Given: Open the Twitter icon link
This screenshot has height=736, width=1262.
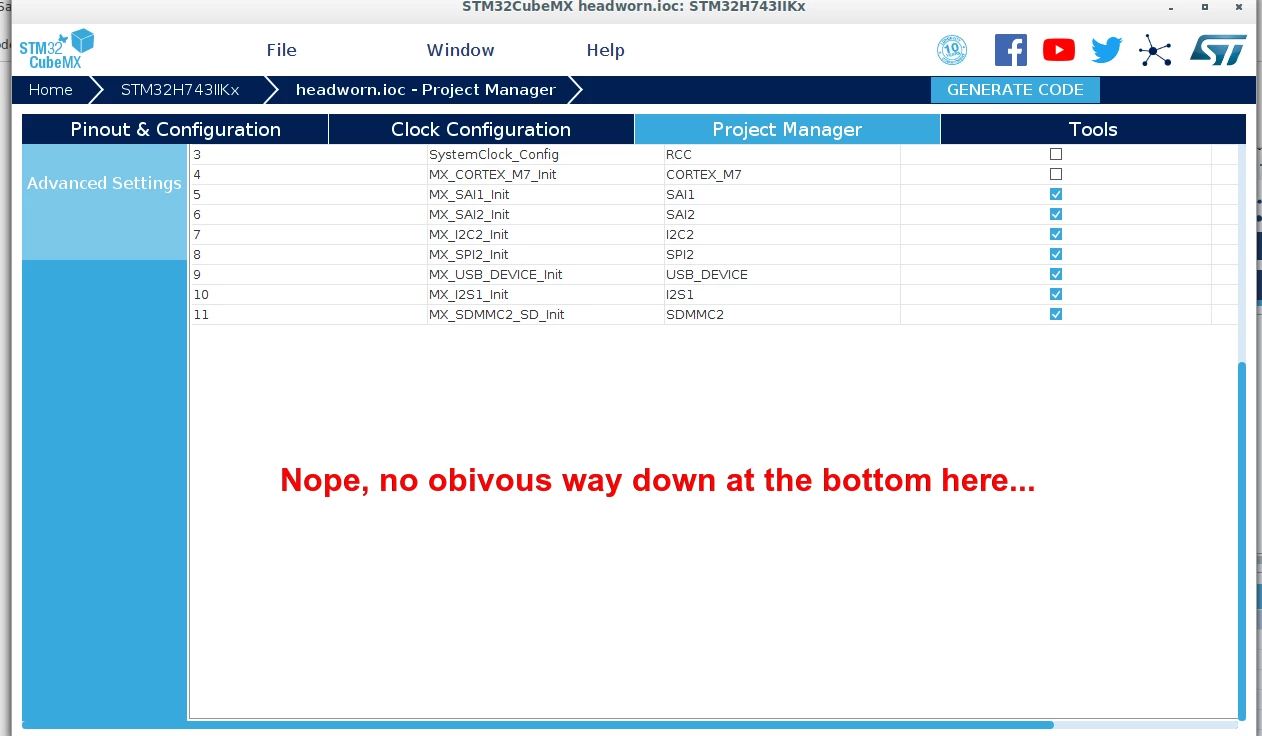Looking at the screenshot, I should pyautogui.click(x=1107, y=50).
